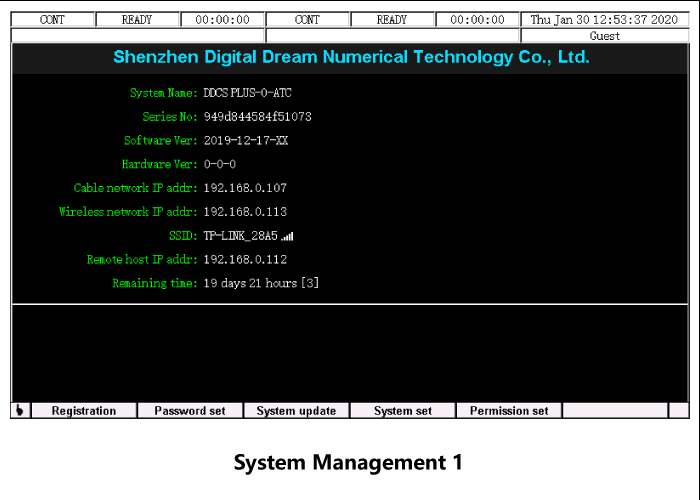Screen dimensions: 700x500
Task: Click the second CONT status cell
Action: [308, 20]
